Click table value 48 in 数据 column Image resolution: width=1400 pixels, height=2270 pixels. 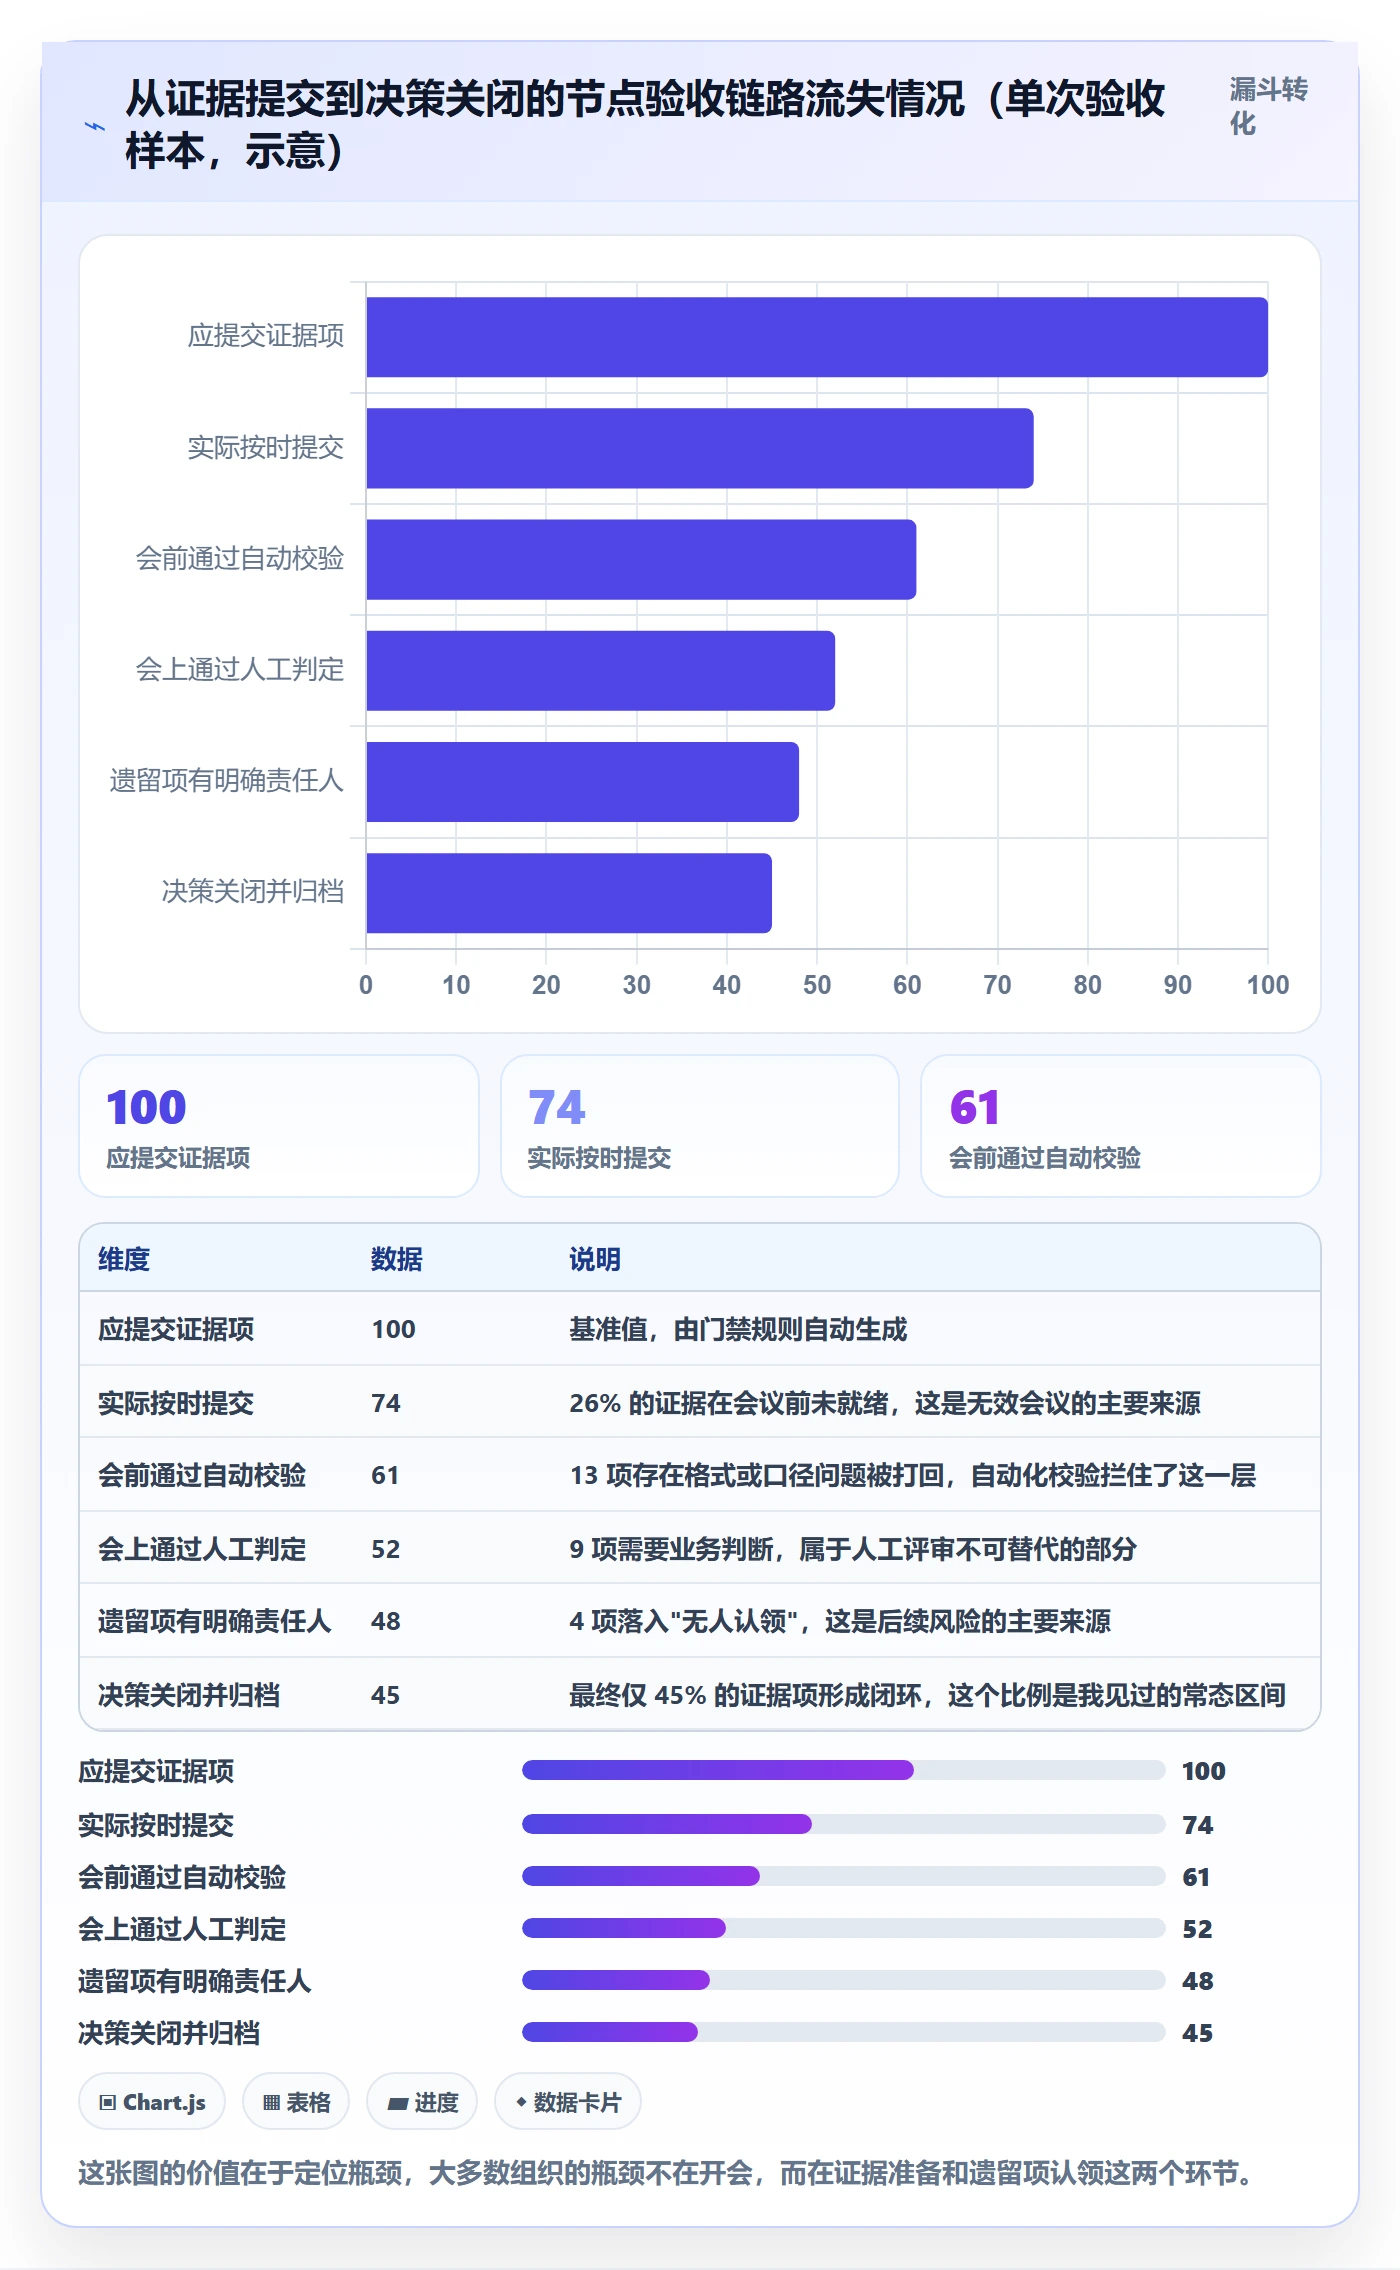click(385, 1621)
